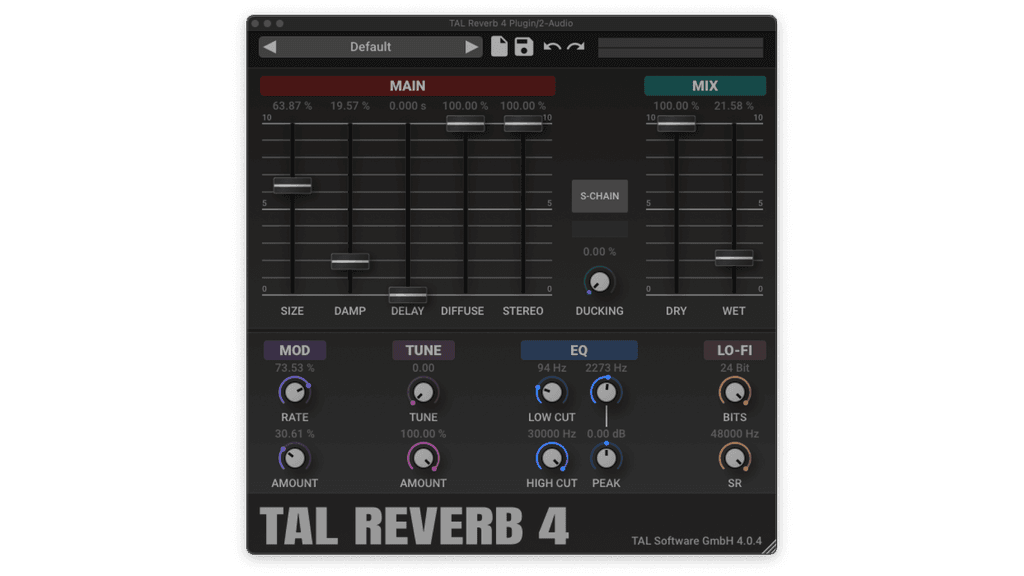Click the EQ peak frequency knob
1024x576 pixels.
[x=606, y=392]
